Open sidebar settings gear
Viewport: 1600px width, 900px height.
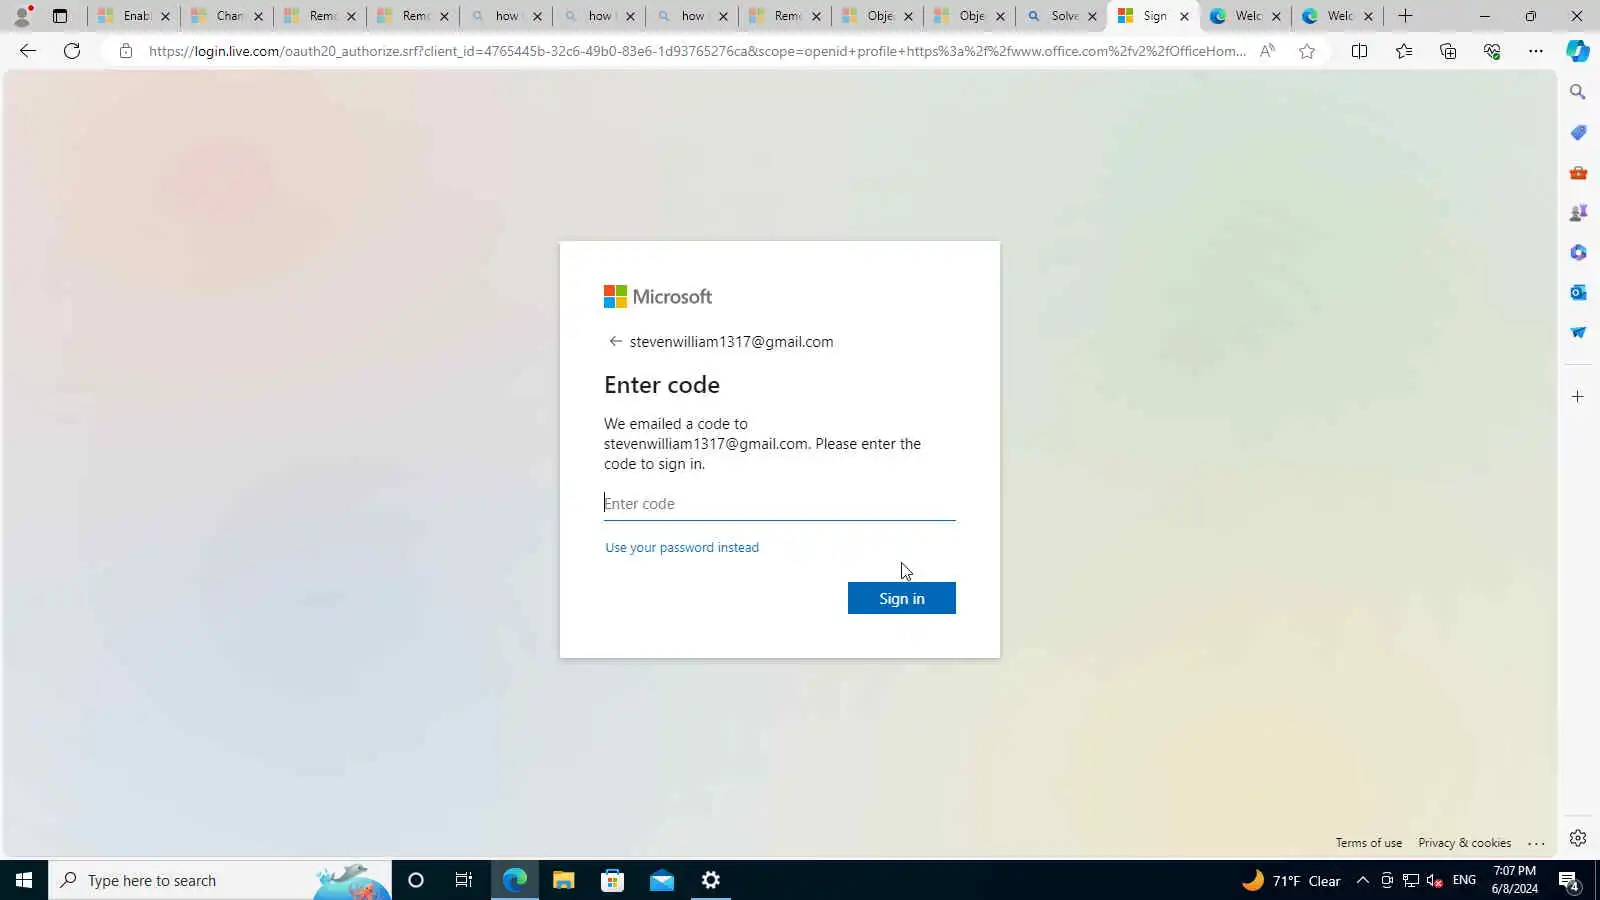coord(1578,838)
